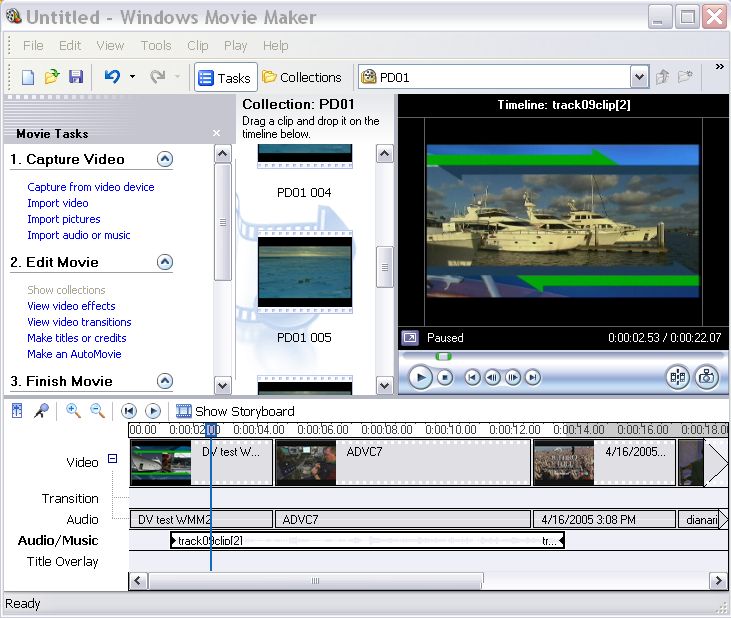Click the Open Project folder icon
Viewport: 731px width, 618px height.
[52, 77]
